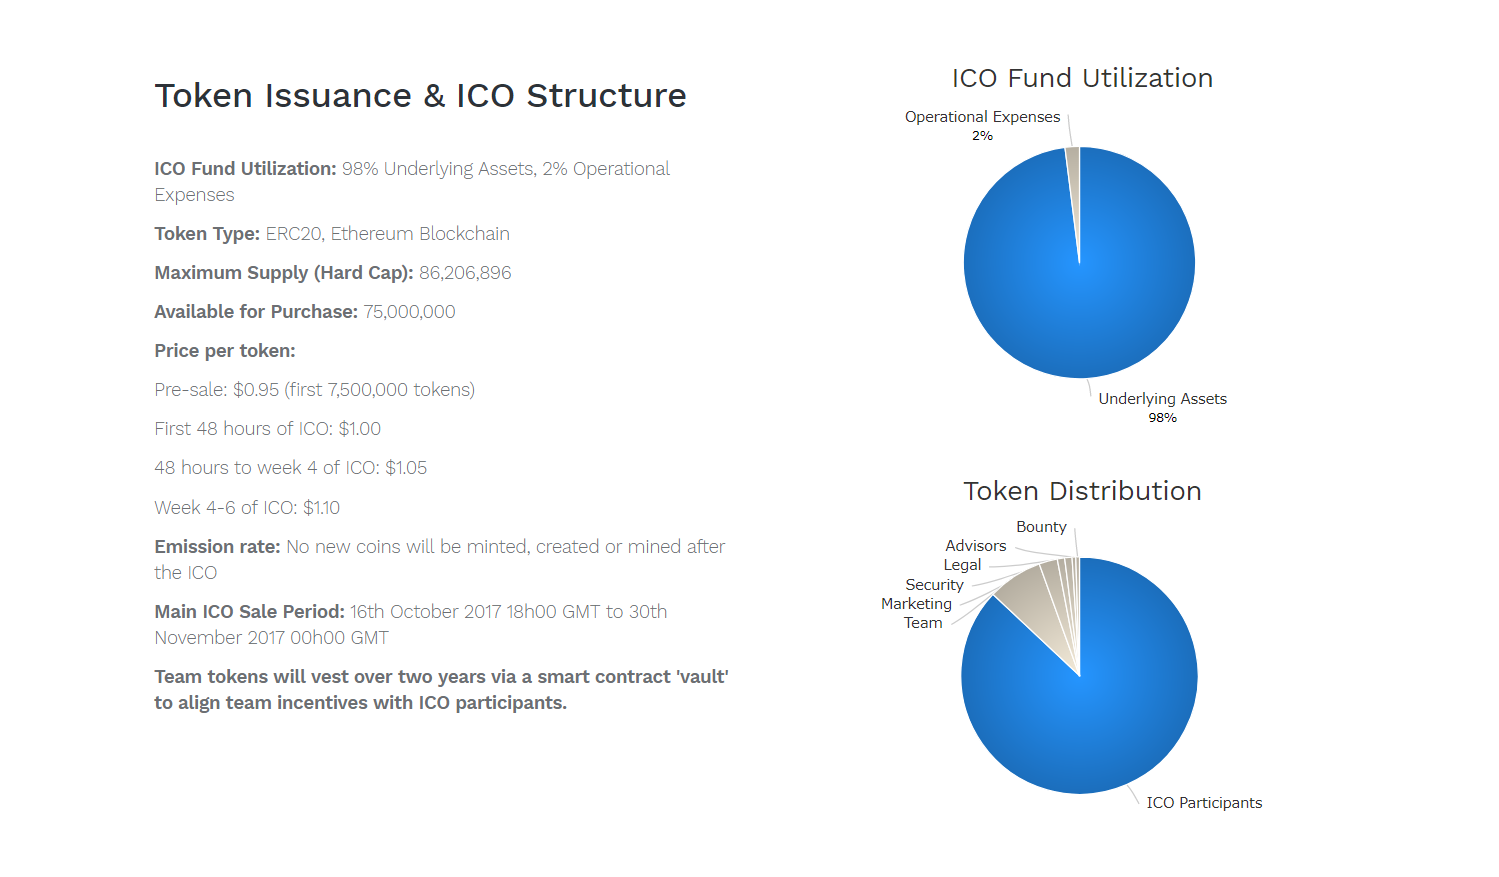Select the Underlying Assets chart label
This screenshot has width=1499, height=877.
click(1162, 407)
